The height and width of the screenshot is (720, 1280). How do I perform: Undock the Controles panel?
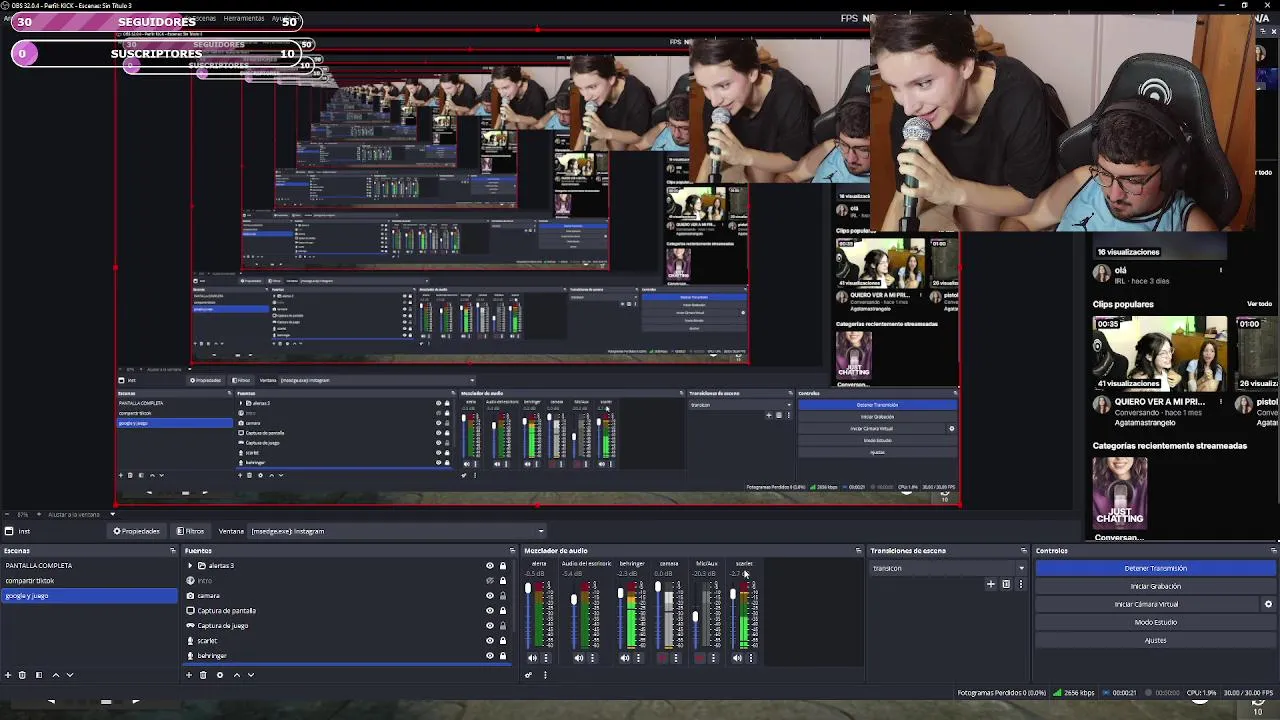click(1273, 551)
